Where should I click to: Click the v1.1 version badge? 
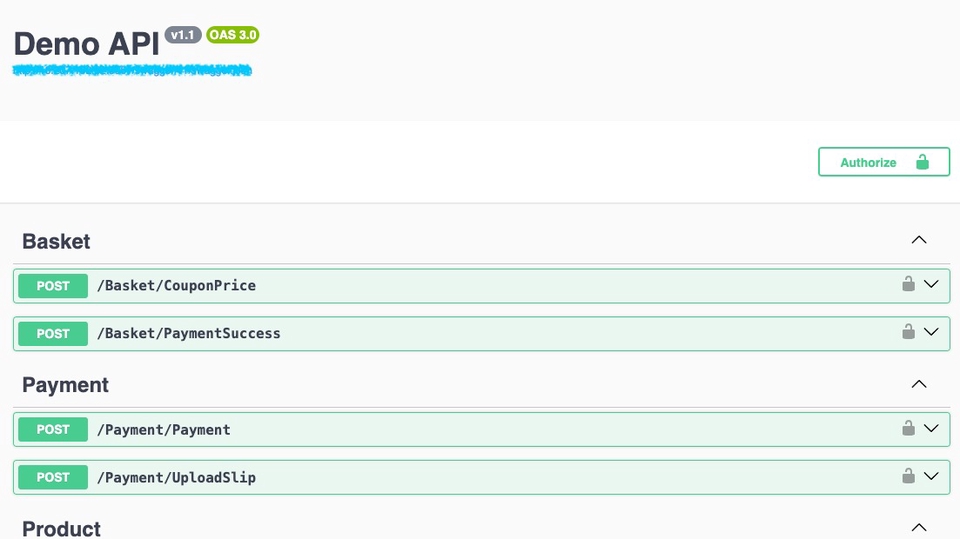[x=183, y=35]
